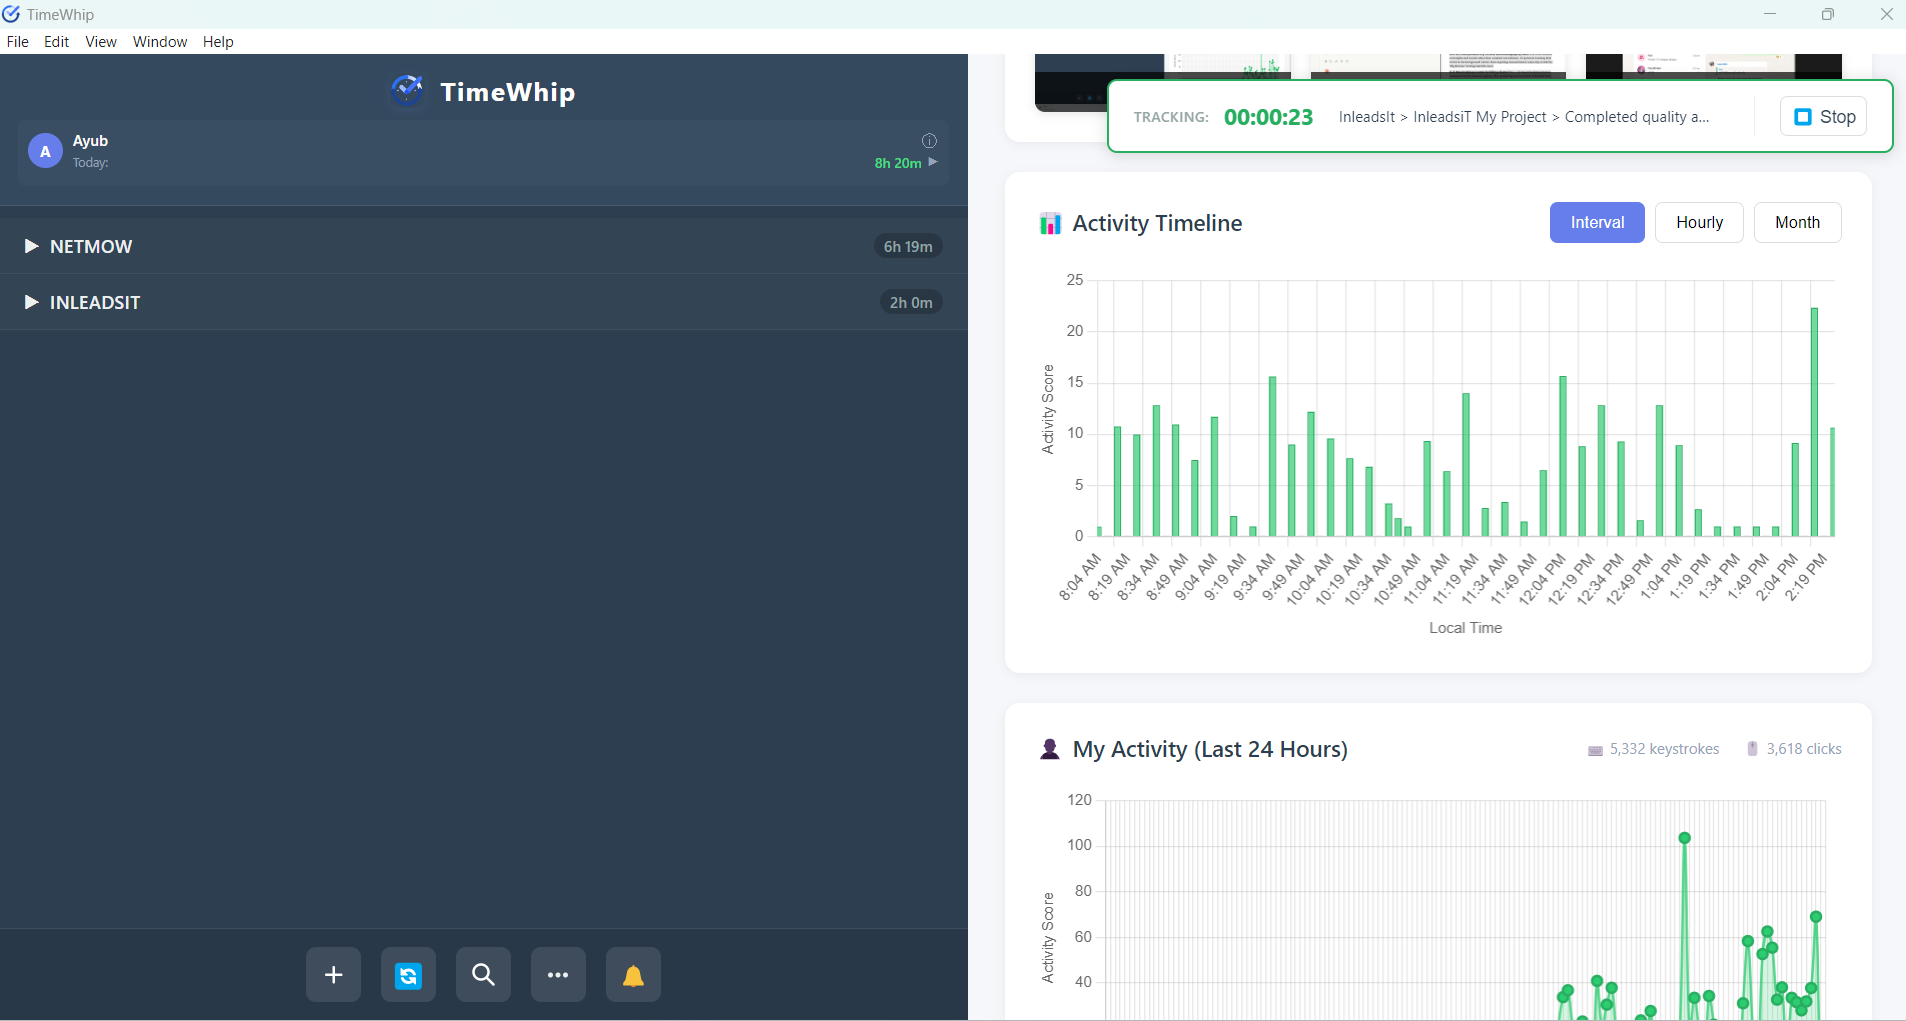Click the Ayub user name
The image size is (1906, 1021).
point(90,141)
